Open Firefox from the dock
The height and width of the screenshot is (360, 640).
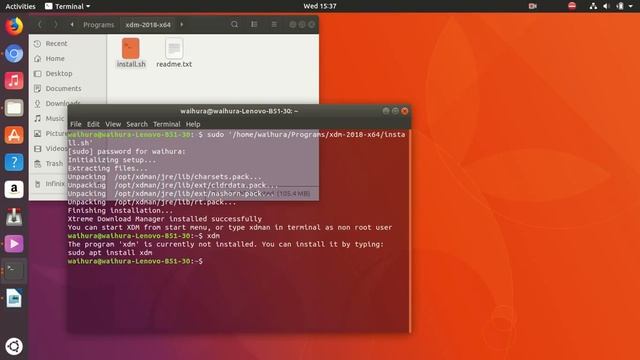[14, 26]
